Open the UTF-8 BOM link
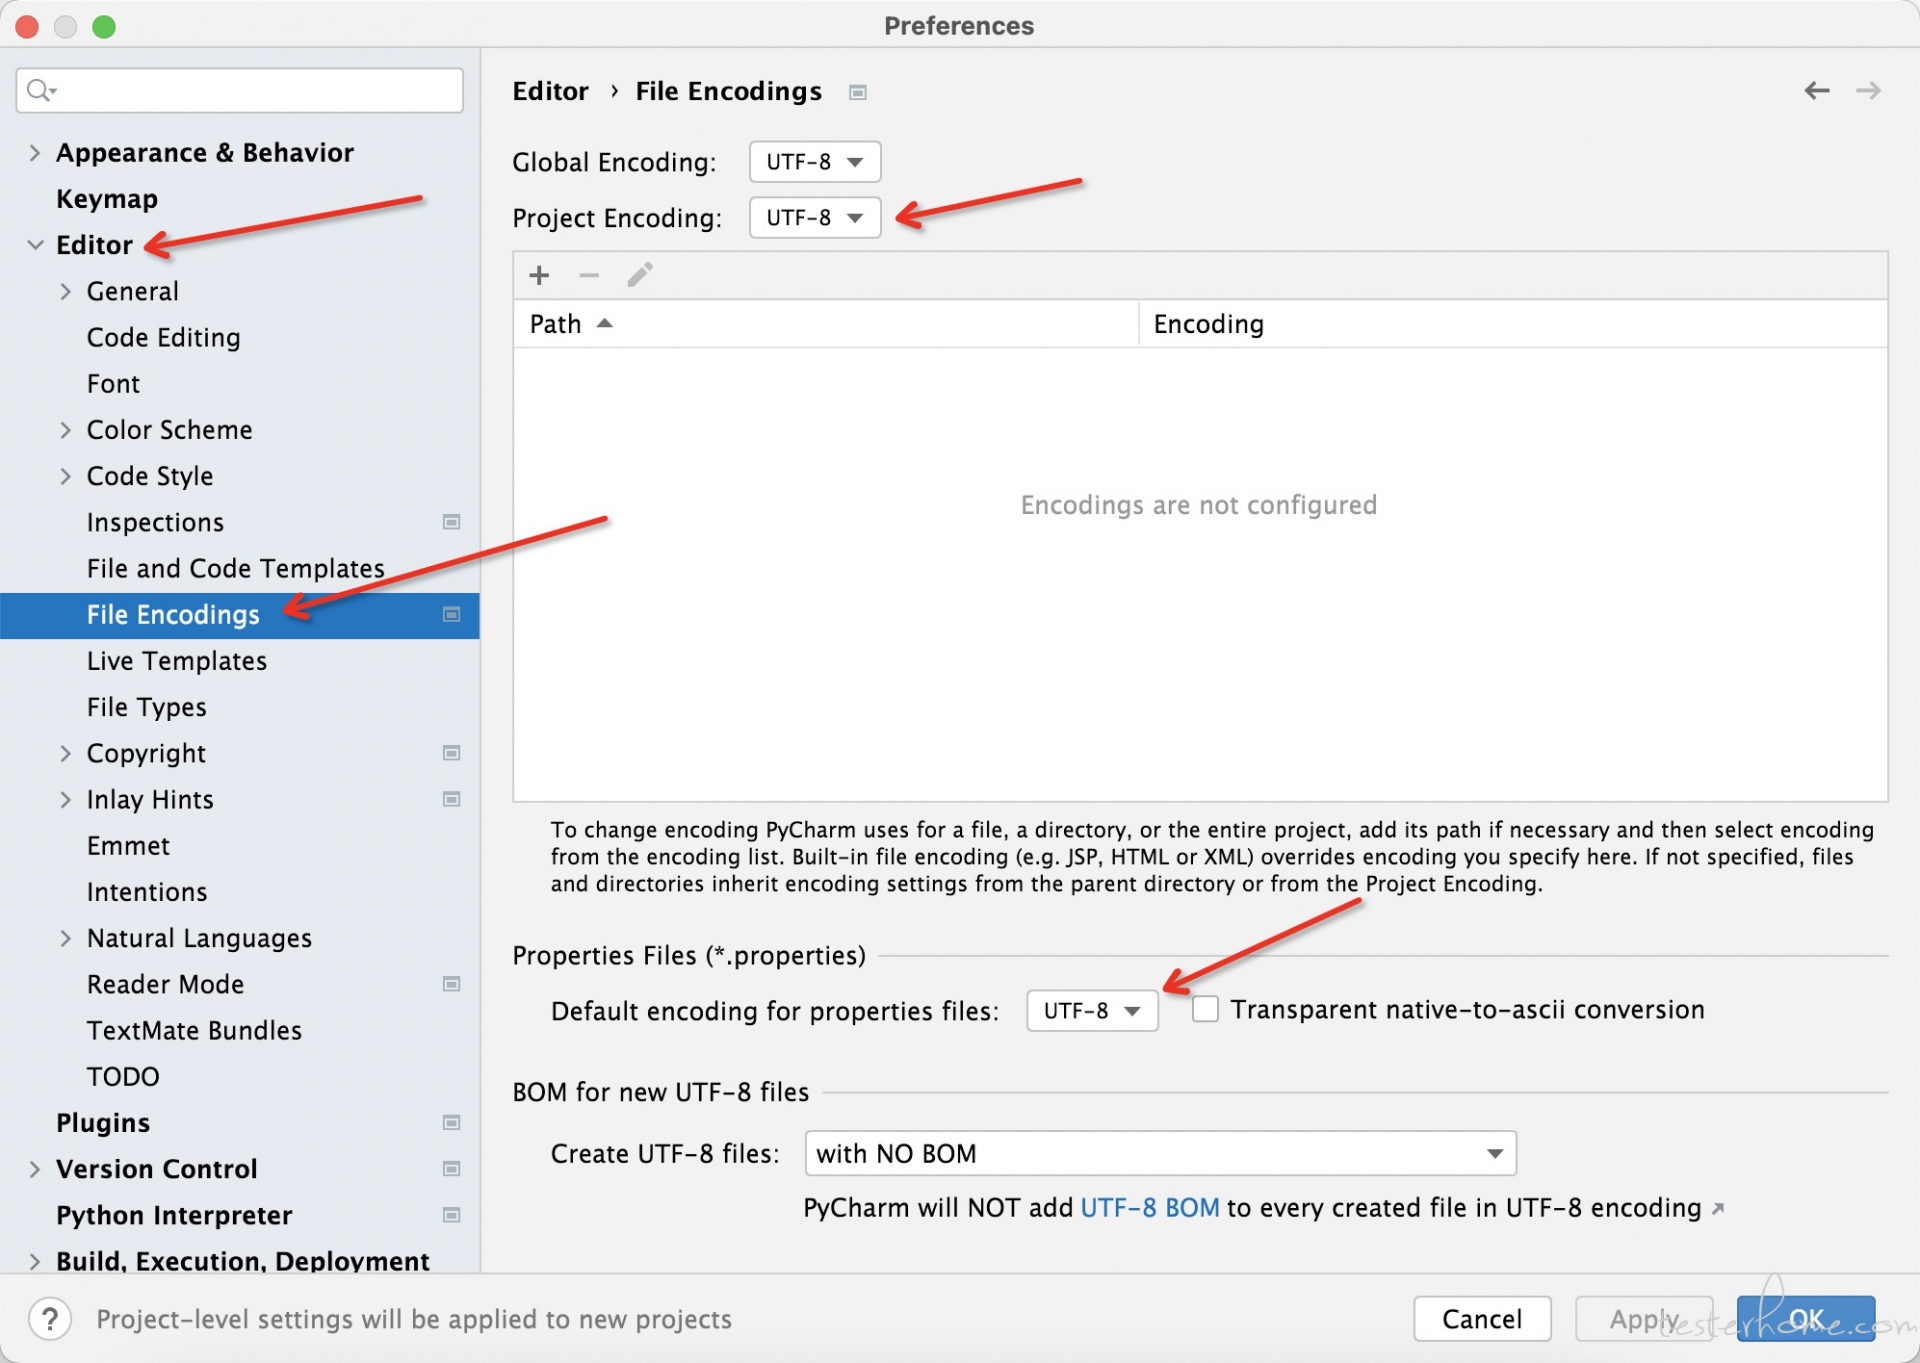1920x1363 pixels. coord(1150,1208)
